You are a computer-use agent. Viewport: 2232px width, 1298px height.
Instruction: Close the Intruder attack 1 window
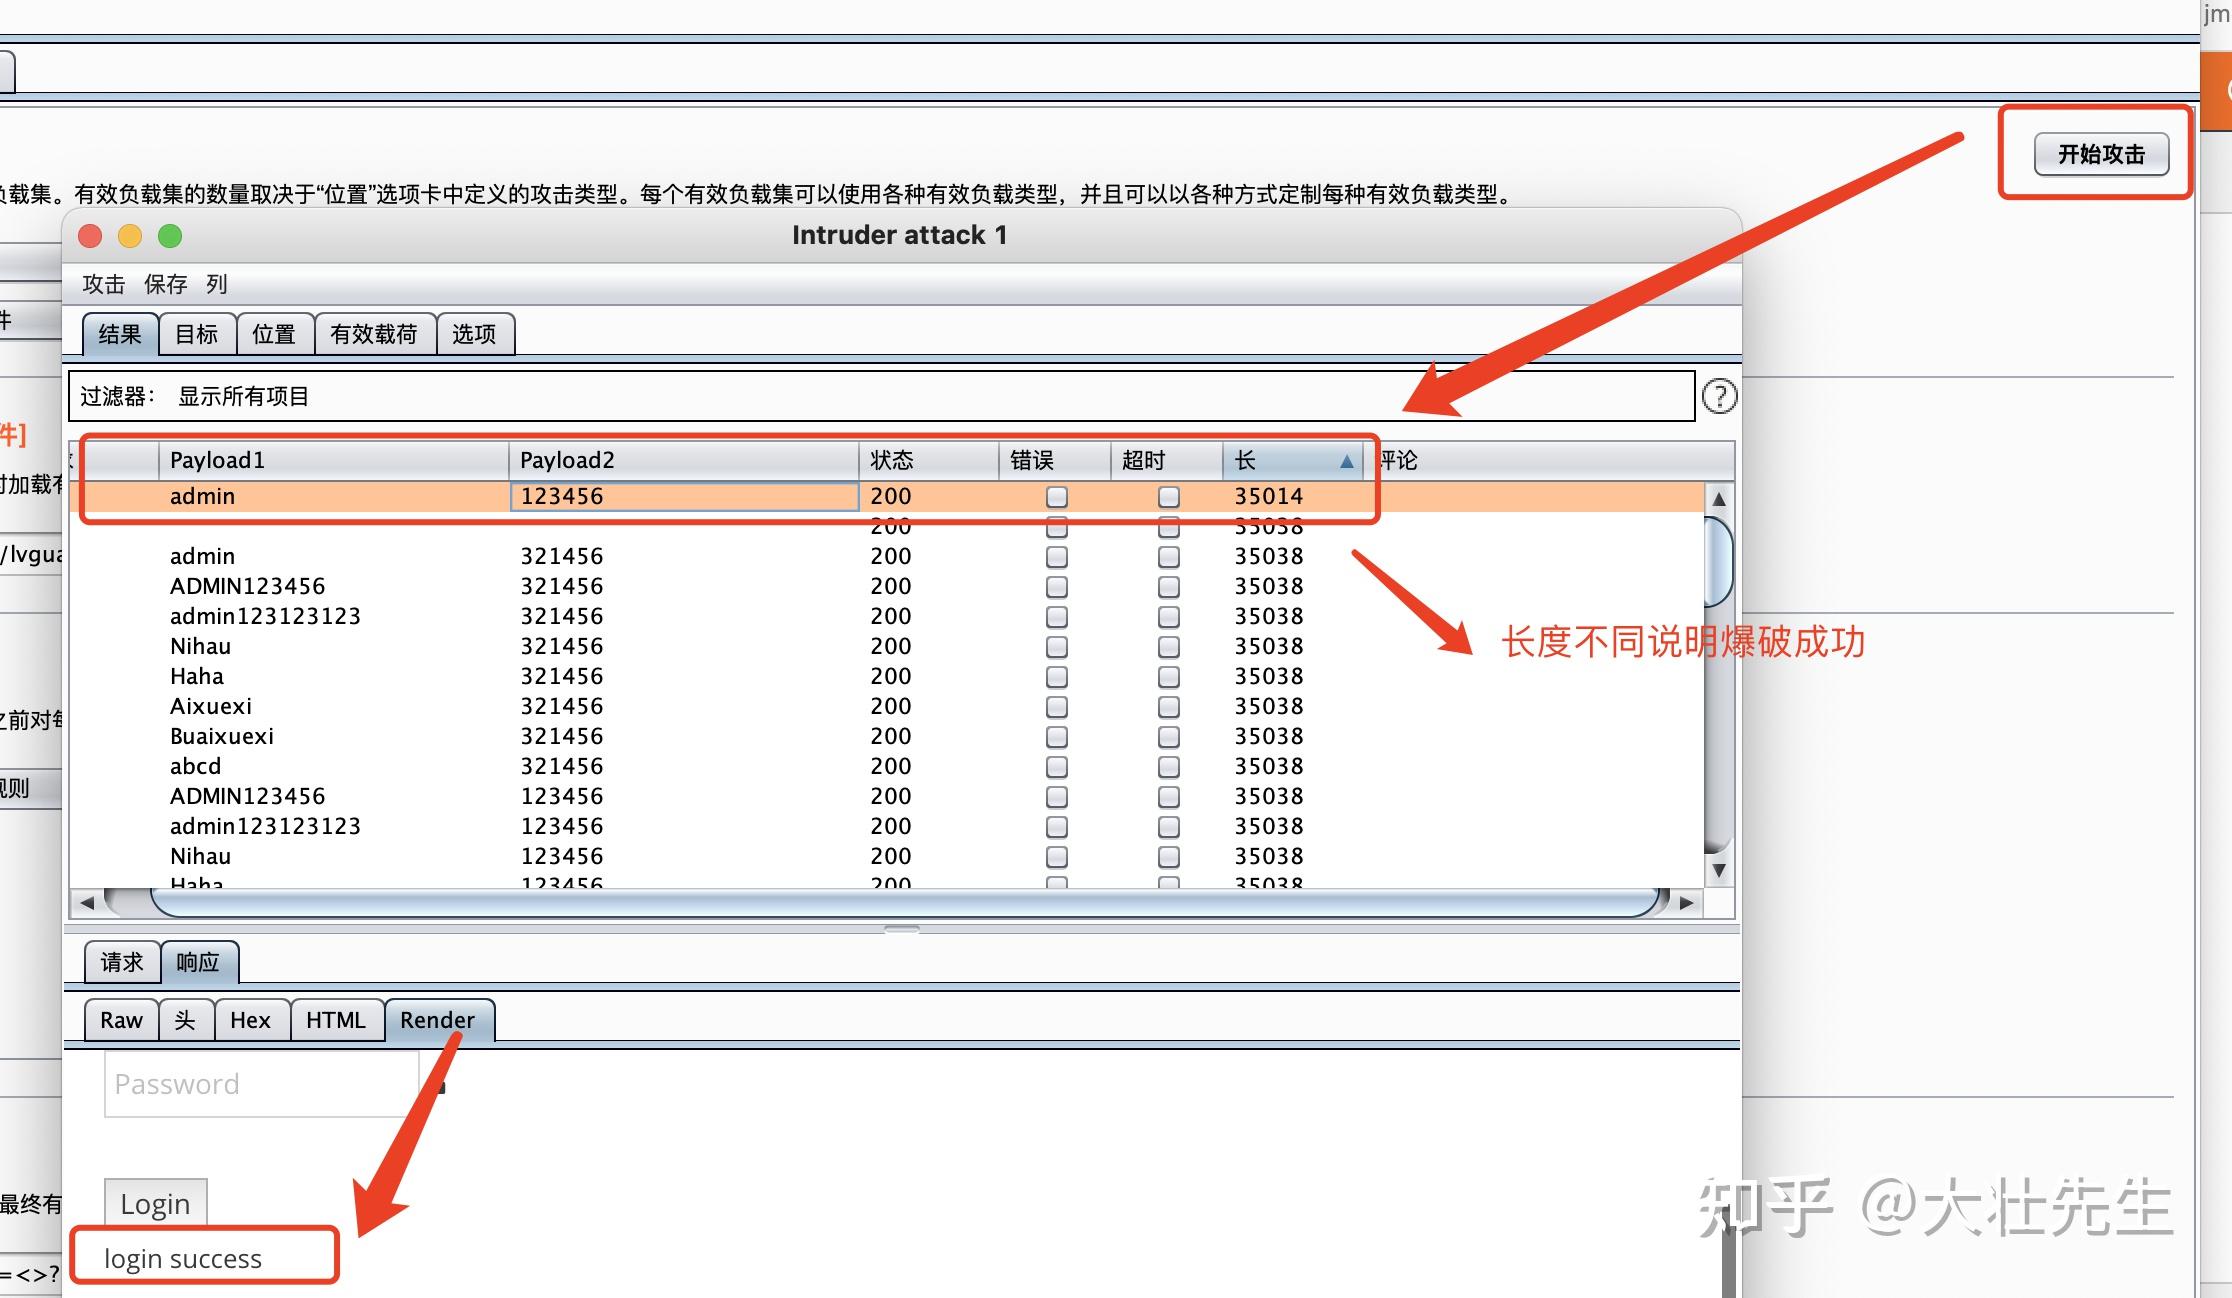(90, 236)
